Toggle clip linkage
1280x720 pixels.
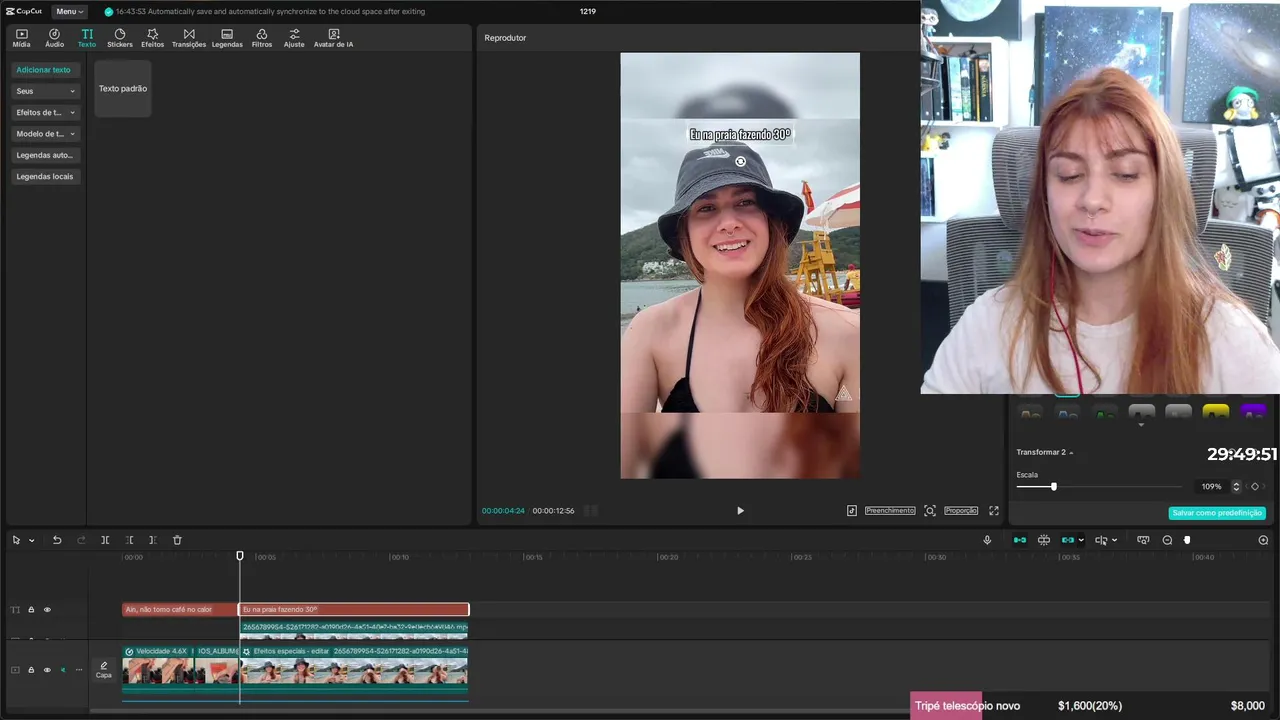1068,540
